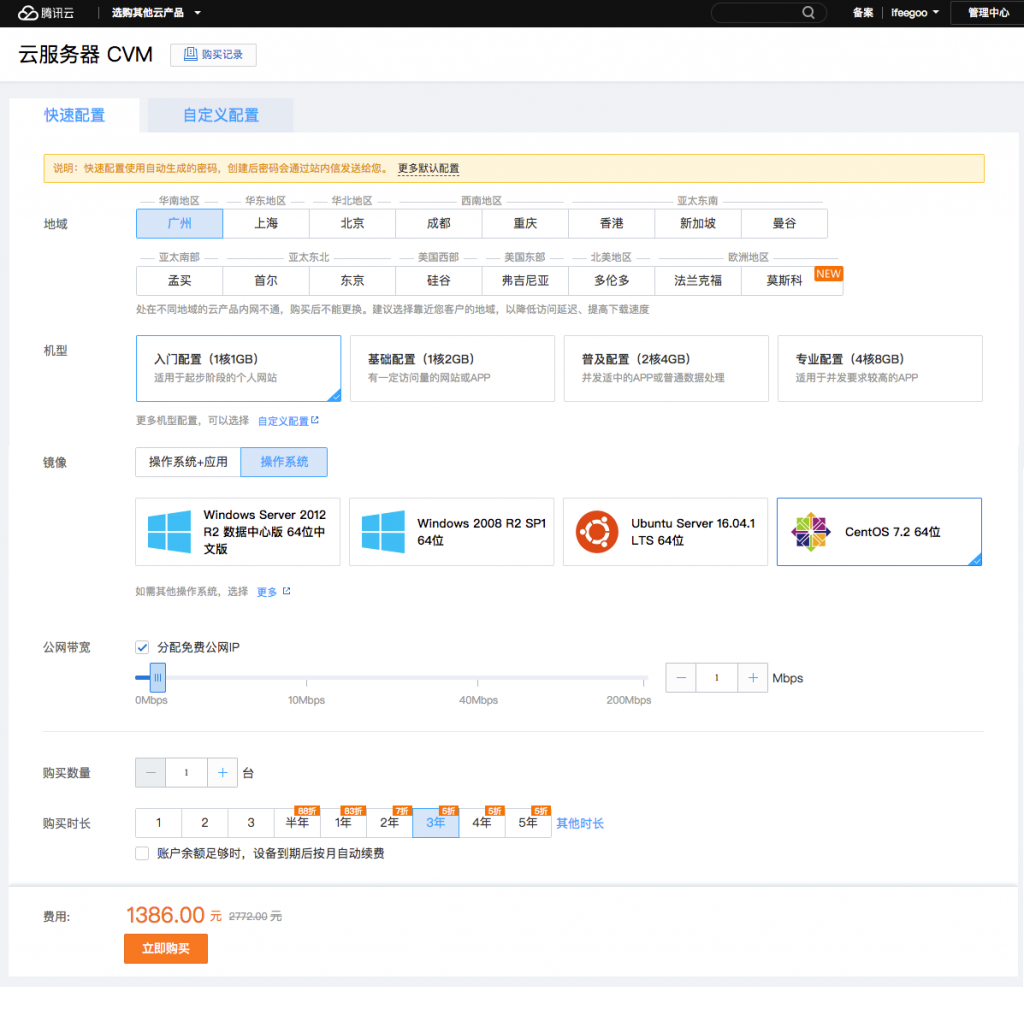Image resolution: width=1024 pixels, height=1009 pixels.
Task: Click 其他时长 link
Action: click(x=580, y=824)
